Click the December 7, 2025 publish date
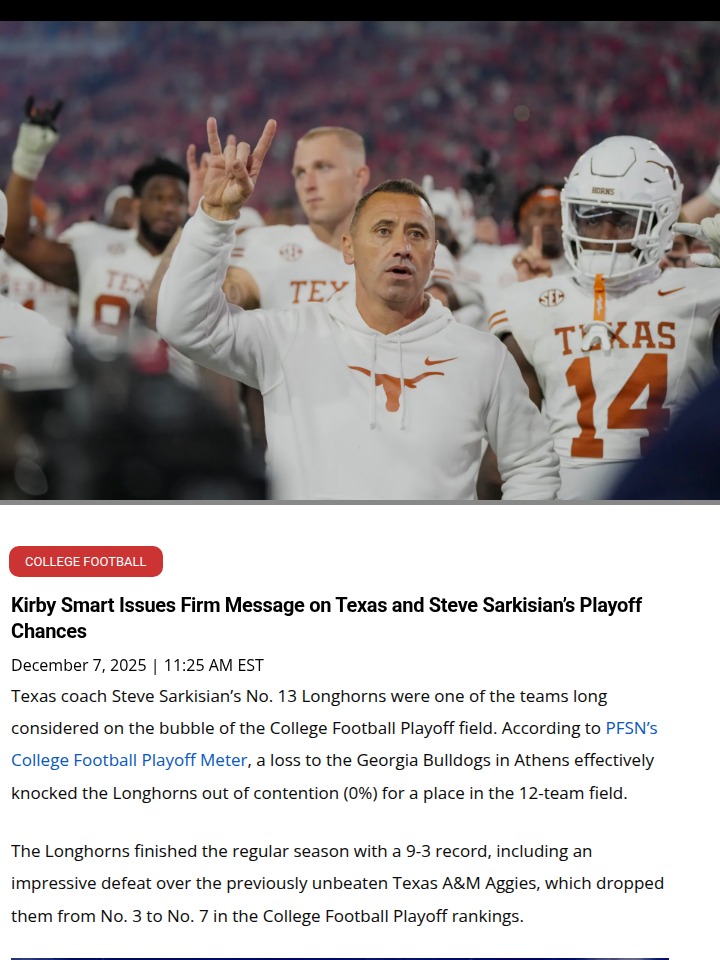Viewport: 720px width, 960px height. pyautogui.click(x=78, y=665)
